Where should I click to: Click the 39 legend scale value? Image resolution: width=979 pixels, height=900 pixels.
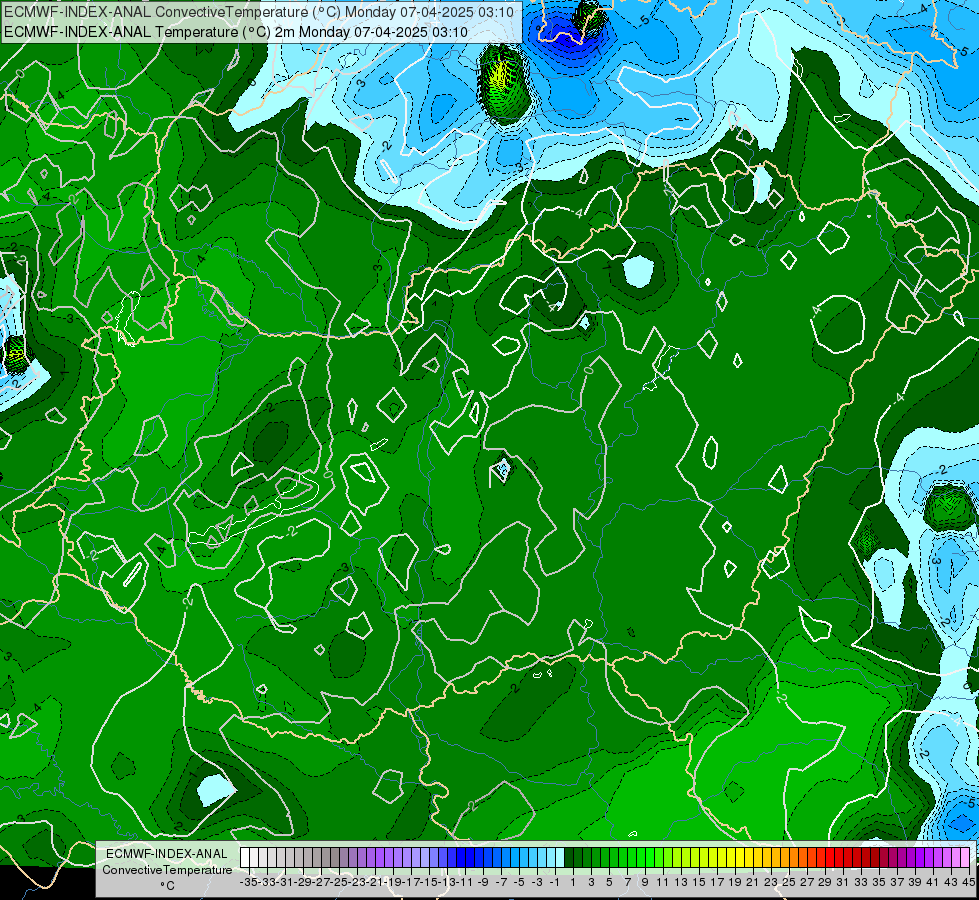click(915, 882)
